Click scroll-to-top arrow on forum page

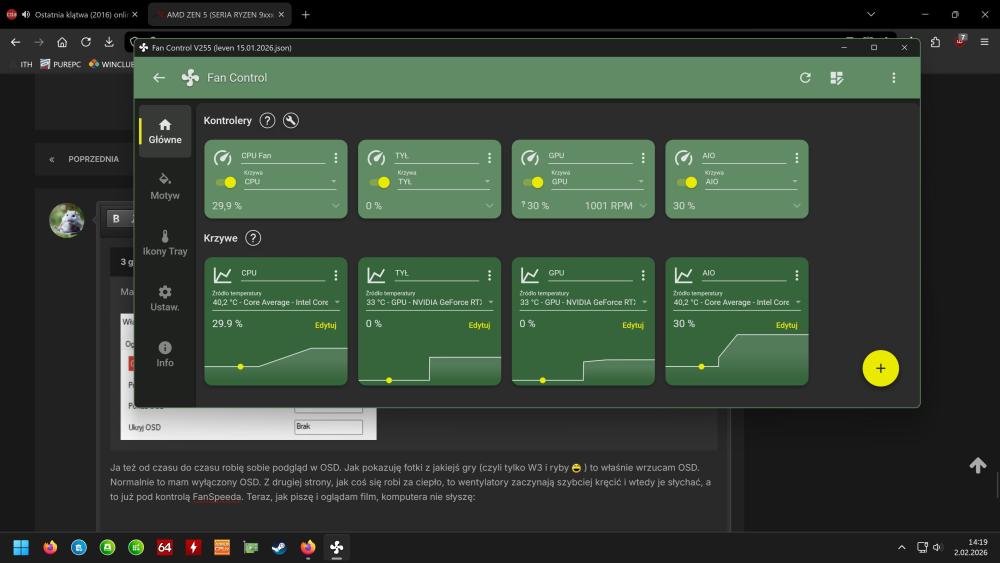click(x=978, y=465)
